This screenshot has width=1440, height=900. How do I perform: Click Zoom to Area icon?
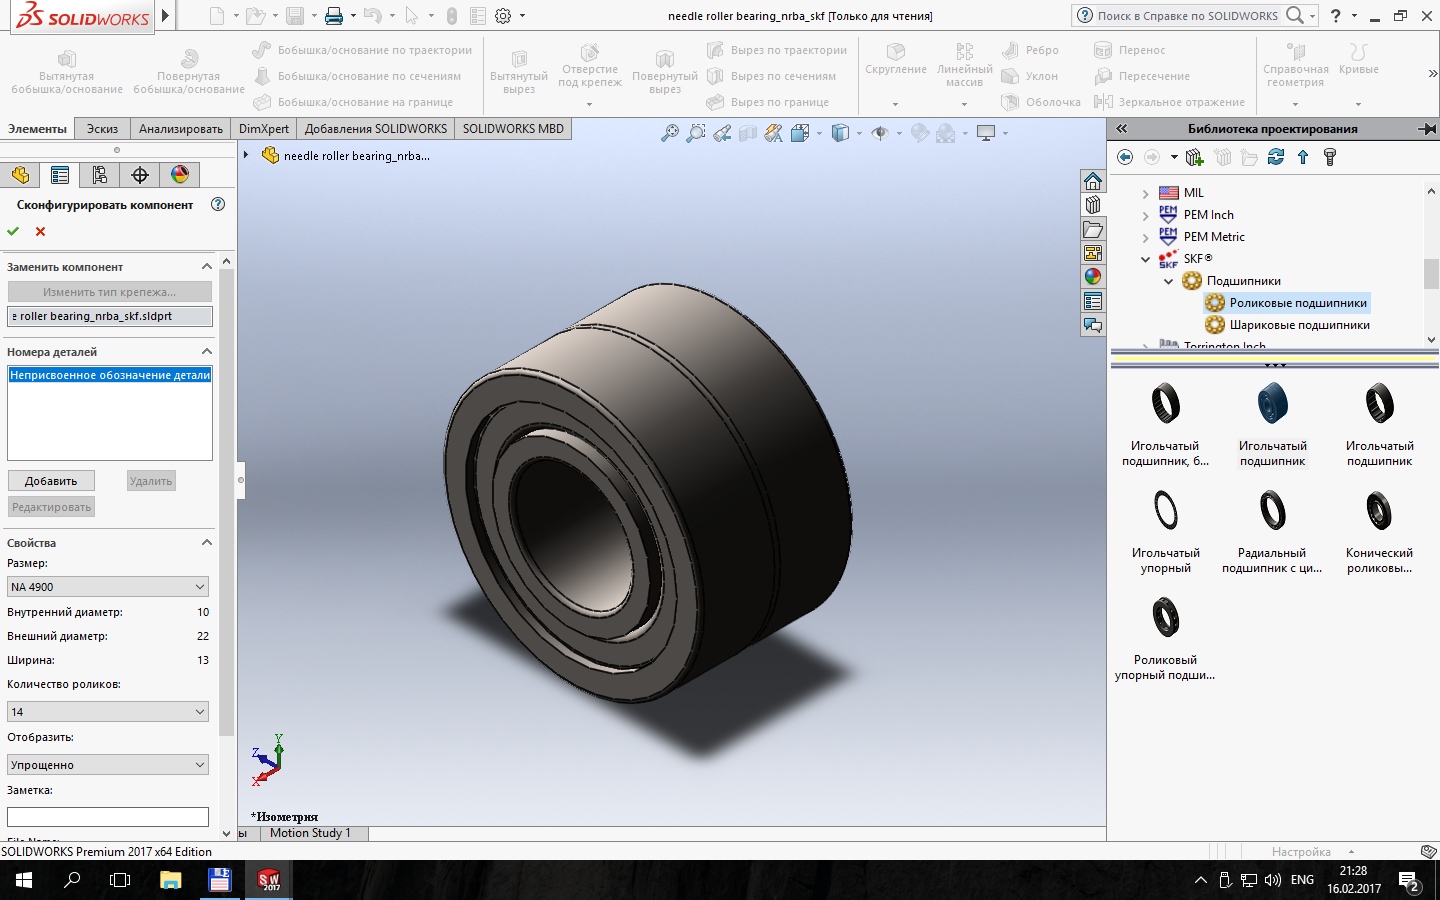point(696,133)
